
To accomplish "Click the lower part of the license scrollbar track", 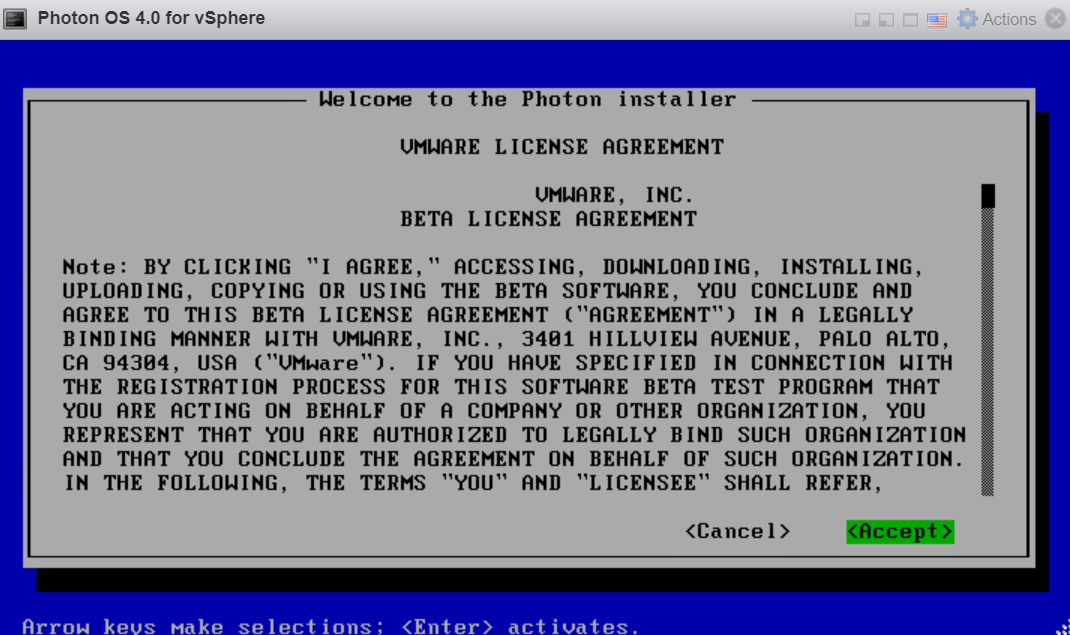I will point(988,420).
